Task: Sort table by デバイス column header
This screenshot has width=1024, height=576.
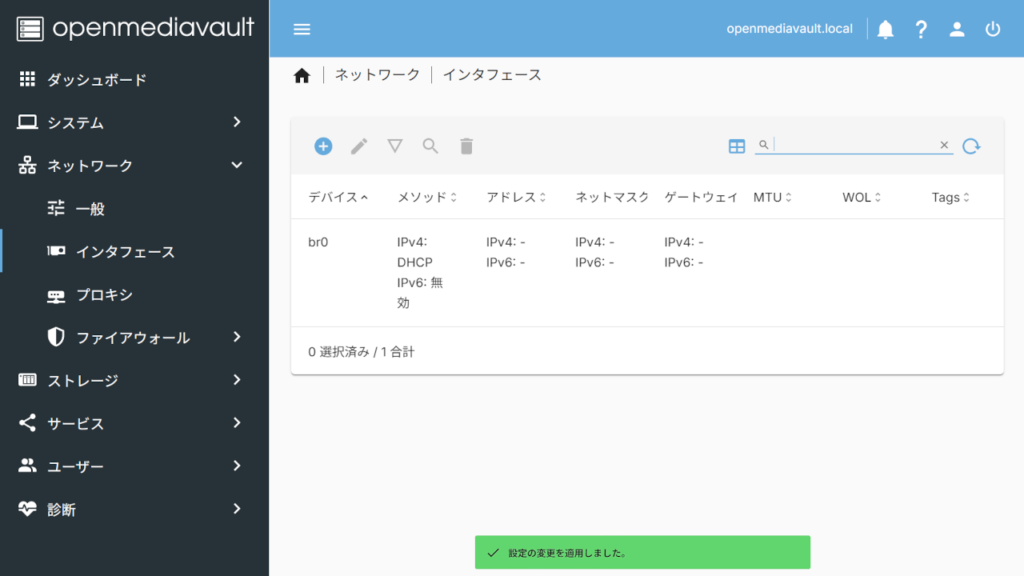Action: 337,197
